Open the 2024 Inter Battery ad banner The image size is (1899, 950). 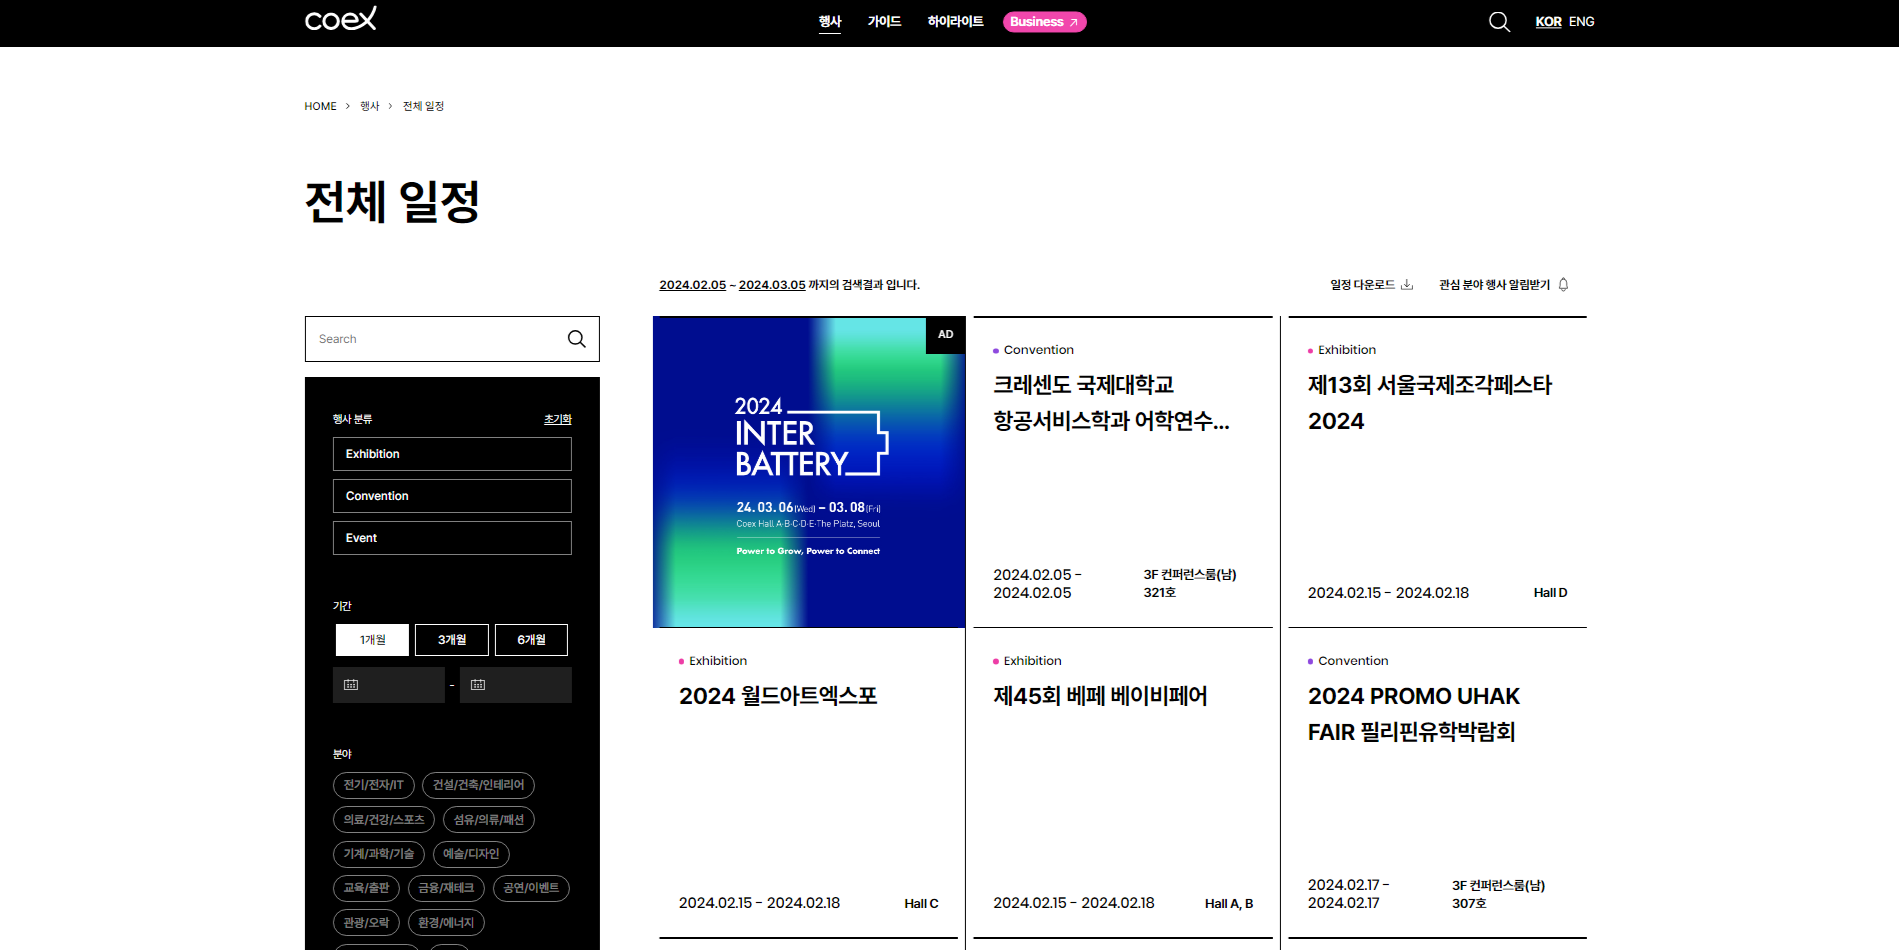809,472
